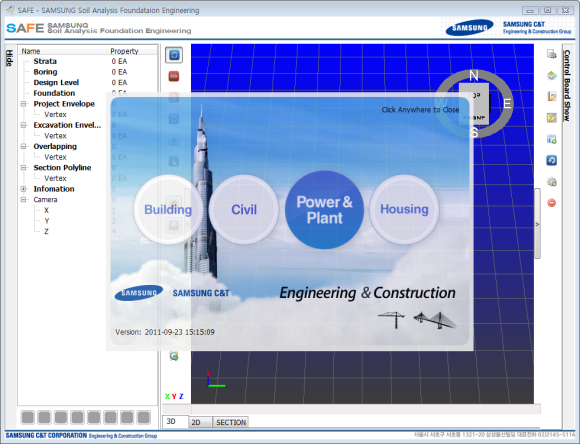580x445 pixels.
Task: Select the Foundation row
Action: pos(54,93)
